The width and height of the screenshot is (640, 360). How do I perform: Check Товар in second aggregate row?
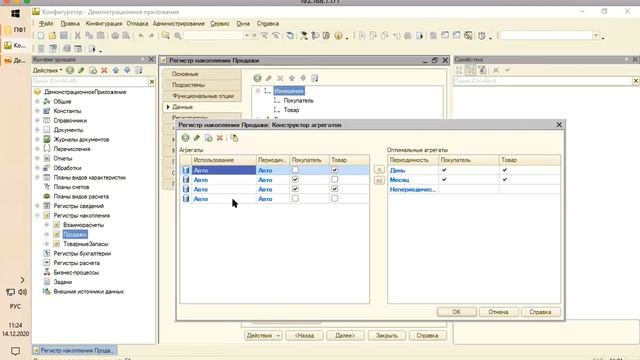pyautogui.click(x=335, y=179)
